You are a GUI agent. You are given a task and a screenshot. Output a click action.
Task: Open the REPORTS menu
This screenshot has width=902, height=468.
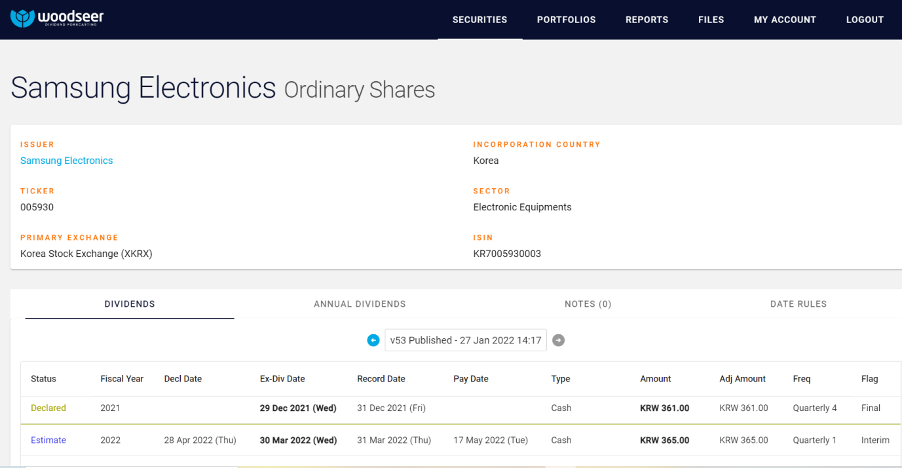[647, 20]
